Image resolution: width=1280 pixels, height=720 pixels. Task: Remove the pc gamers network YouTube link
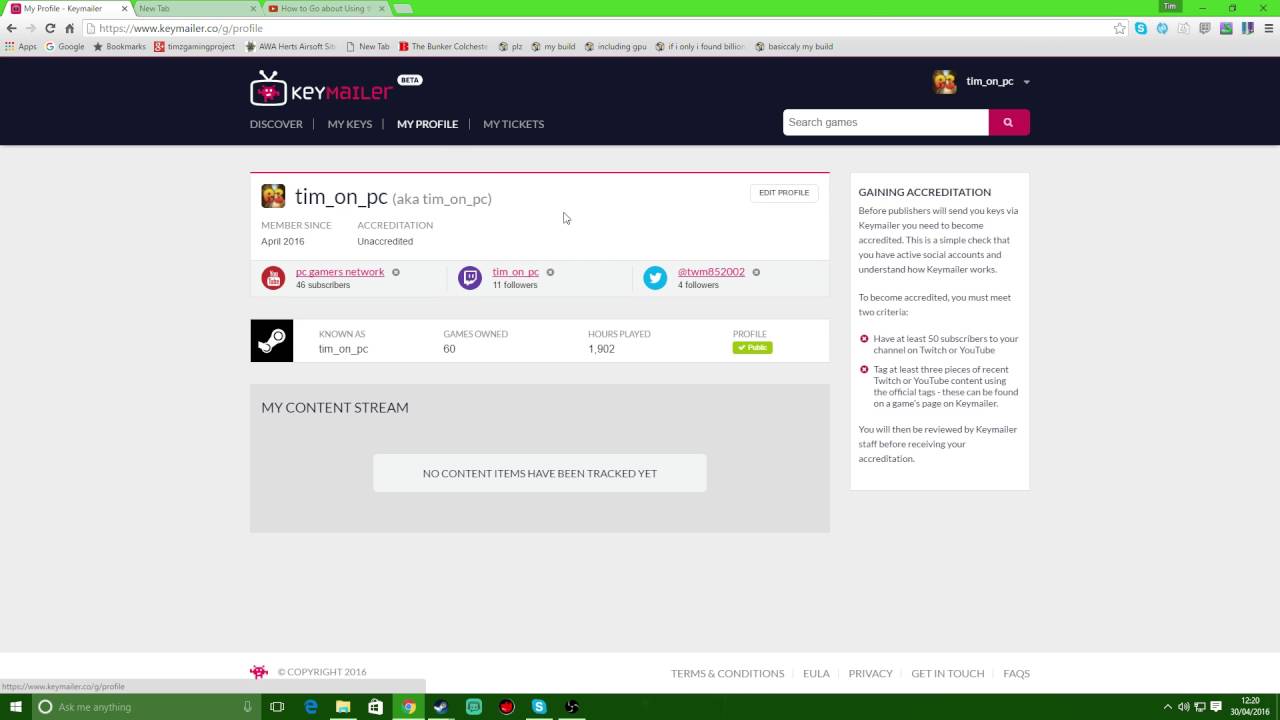click(396, 272)
